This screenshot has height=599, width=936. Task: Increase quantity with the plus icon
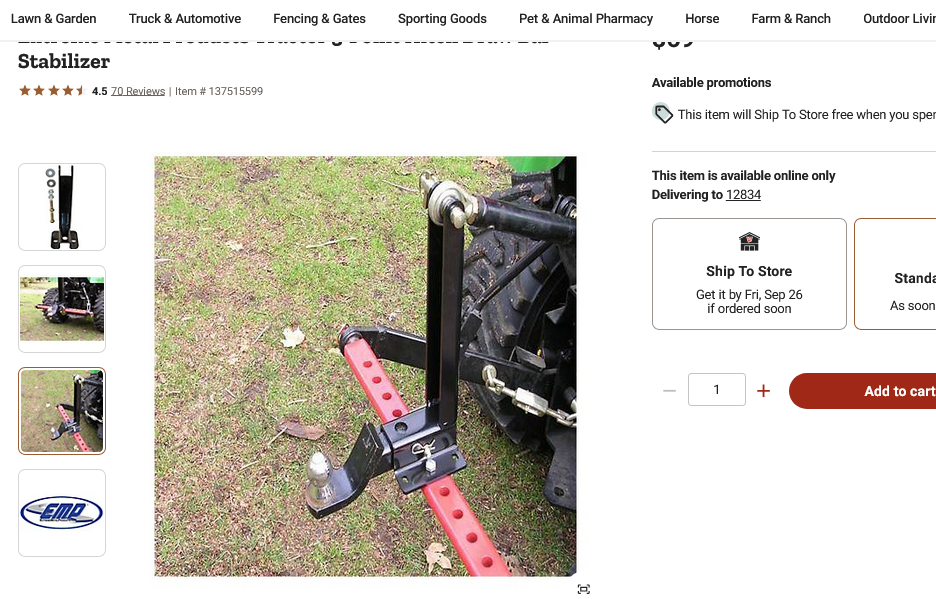[x=763, y=391]
